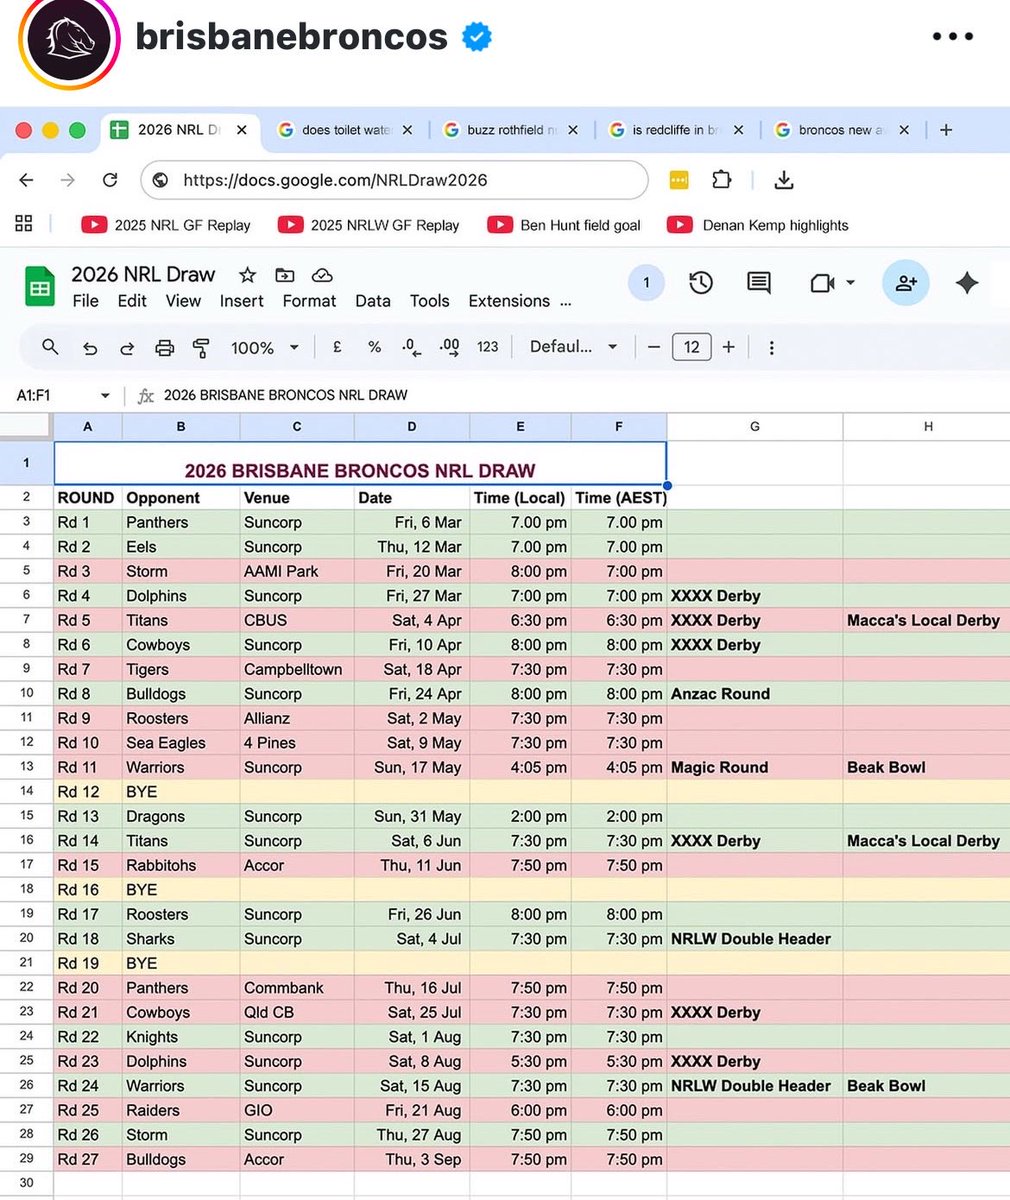Click the yellow extension icon in address bar
Viewport: 1010px width, 1200px height.
678,180
